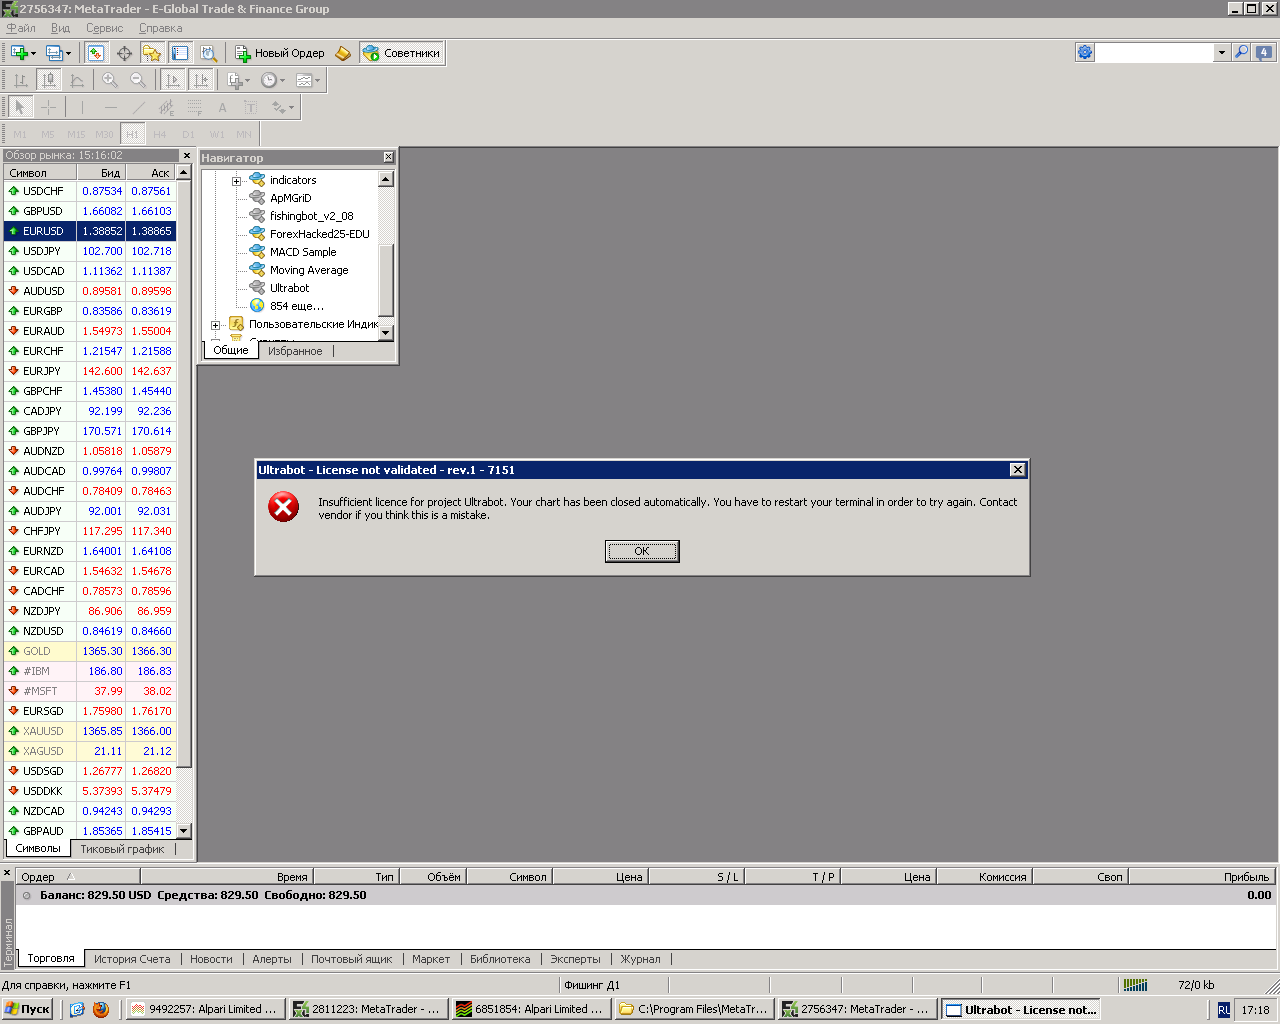Open the New Chart toolbar icon

click(18, 53)
